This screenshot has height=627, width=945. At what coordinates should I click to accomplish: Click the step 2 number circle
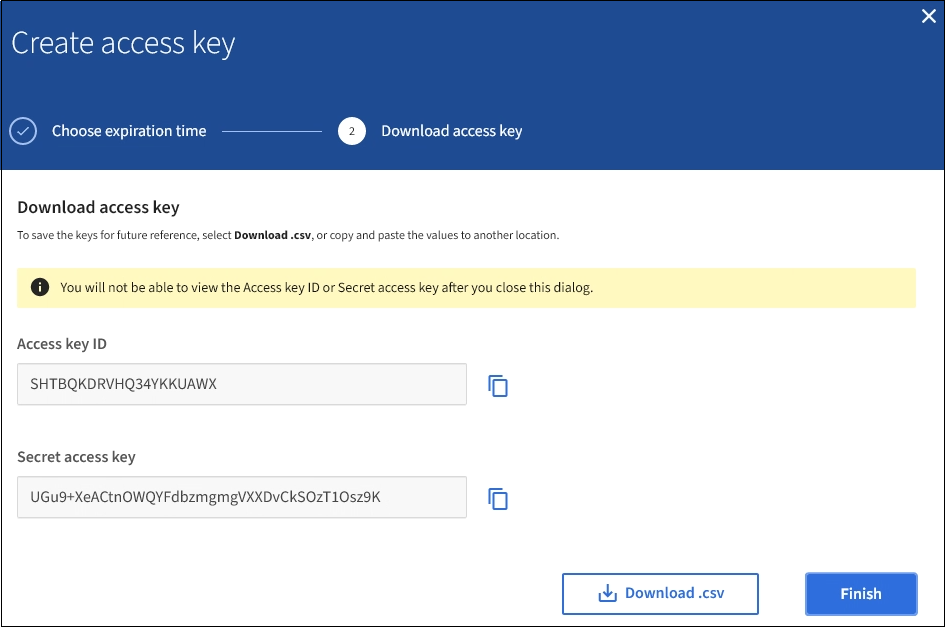click(351, 131)
